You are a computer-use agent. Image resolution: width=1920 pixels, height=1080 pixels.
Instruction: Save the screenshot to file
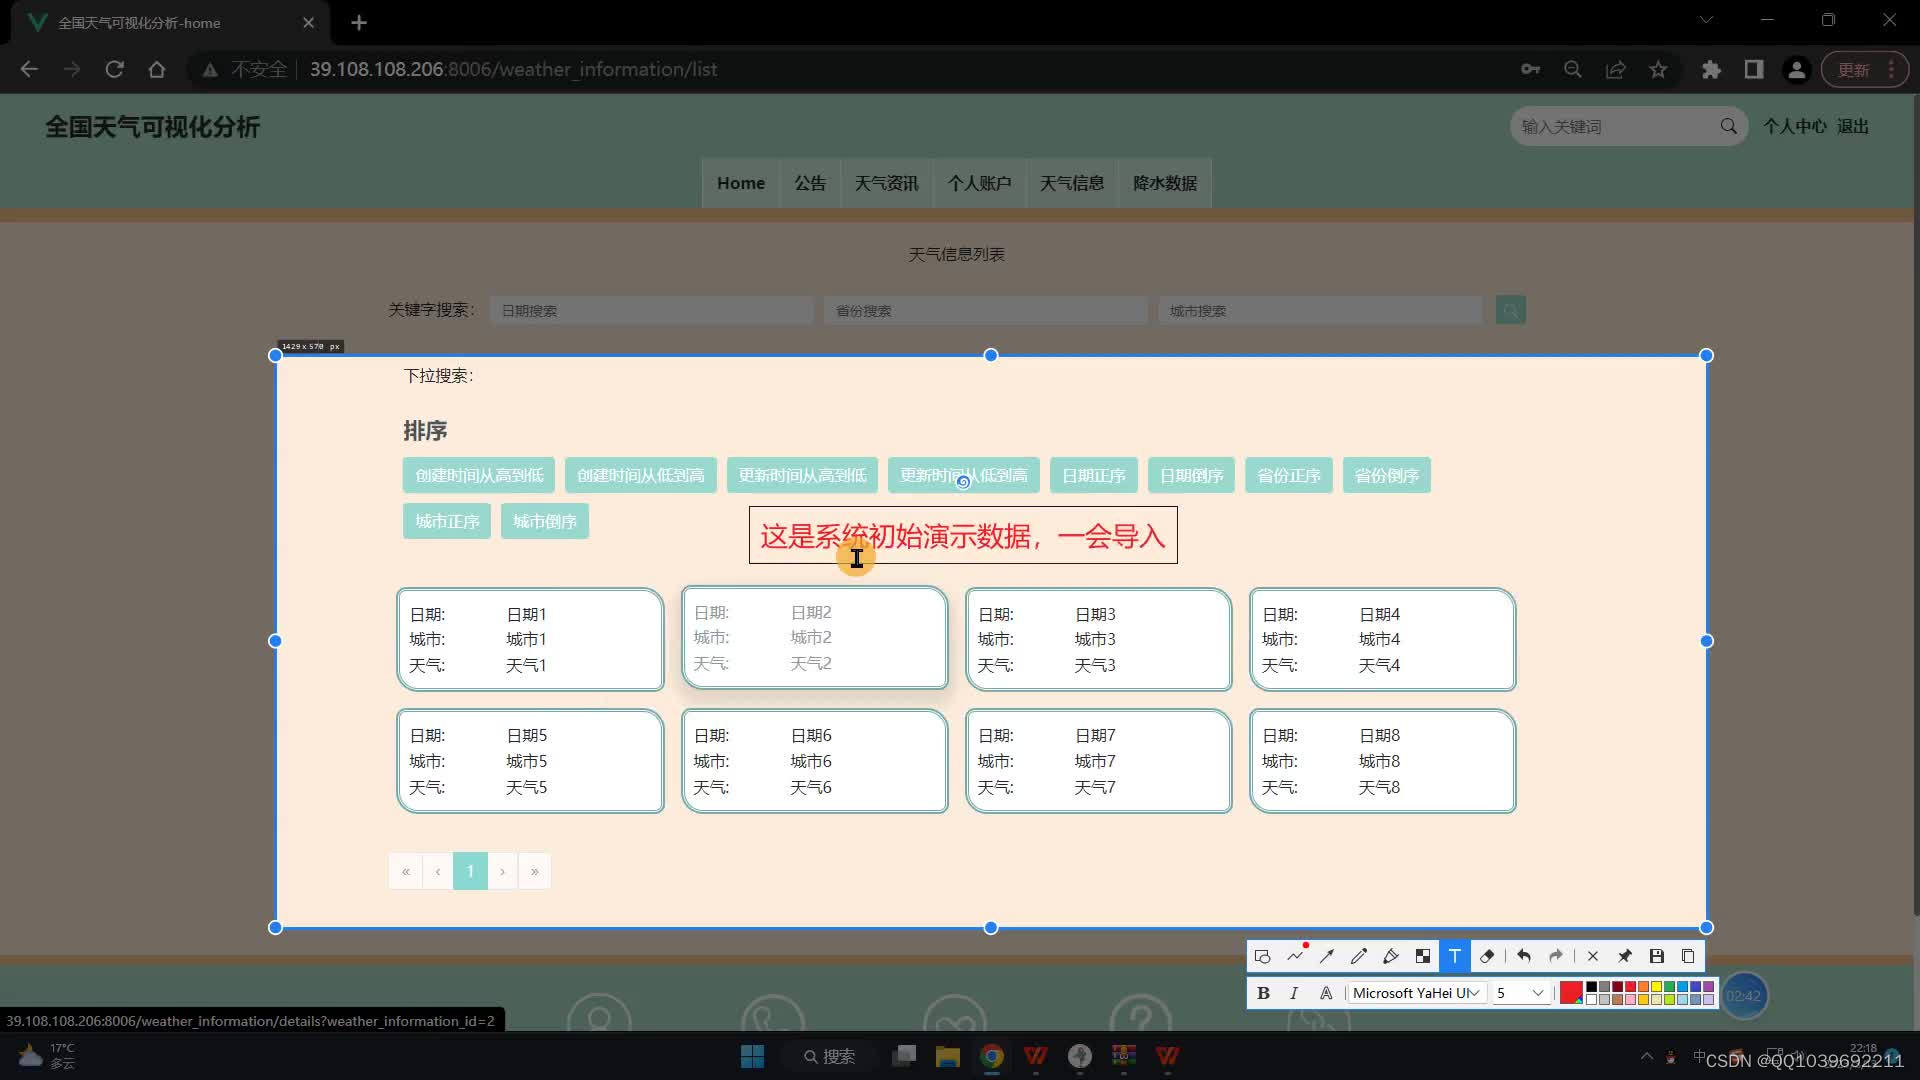click(1657, 957)
